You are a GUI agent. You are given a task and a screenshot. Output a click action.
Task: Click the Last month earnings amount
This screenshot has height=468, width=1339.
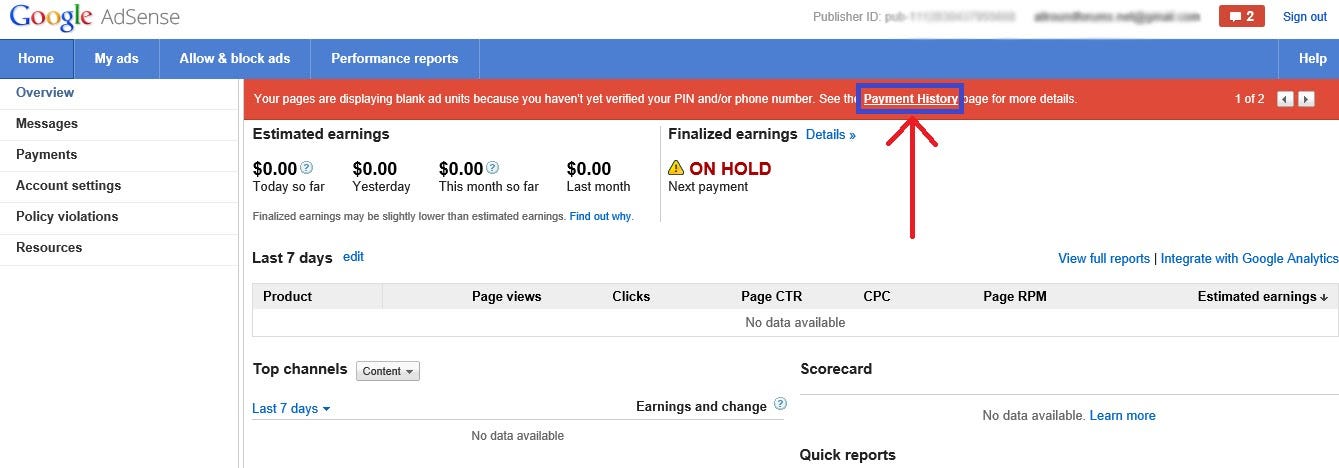(x=589, y=169)
